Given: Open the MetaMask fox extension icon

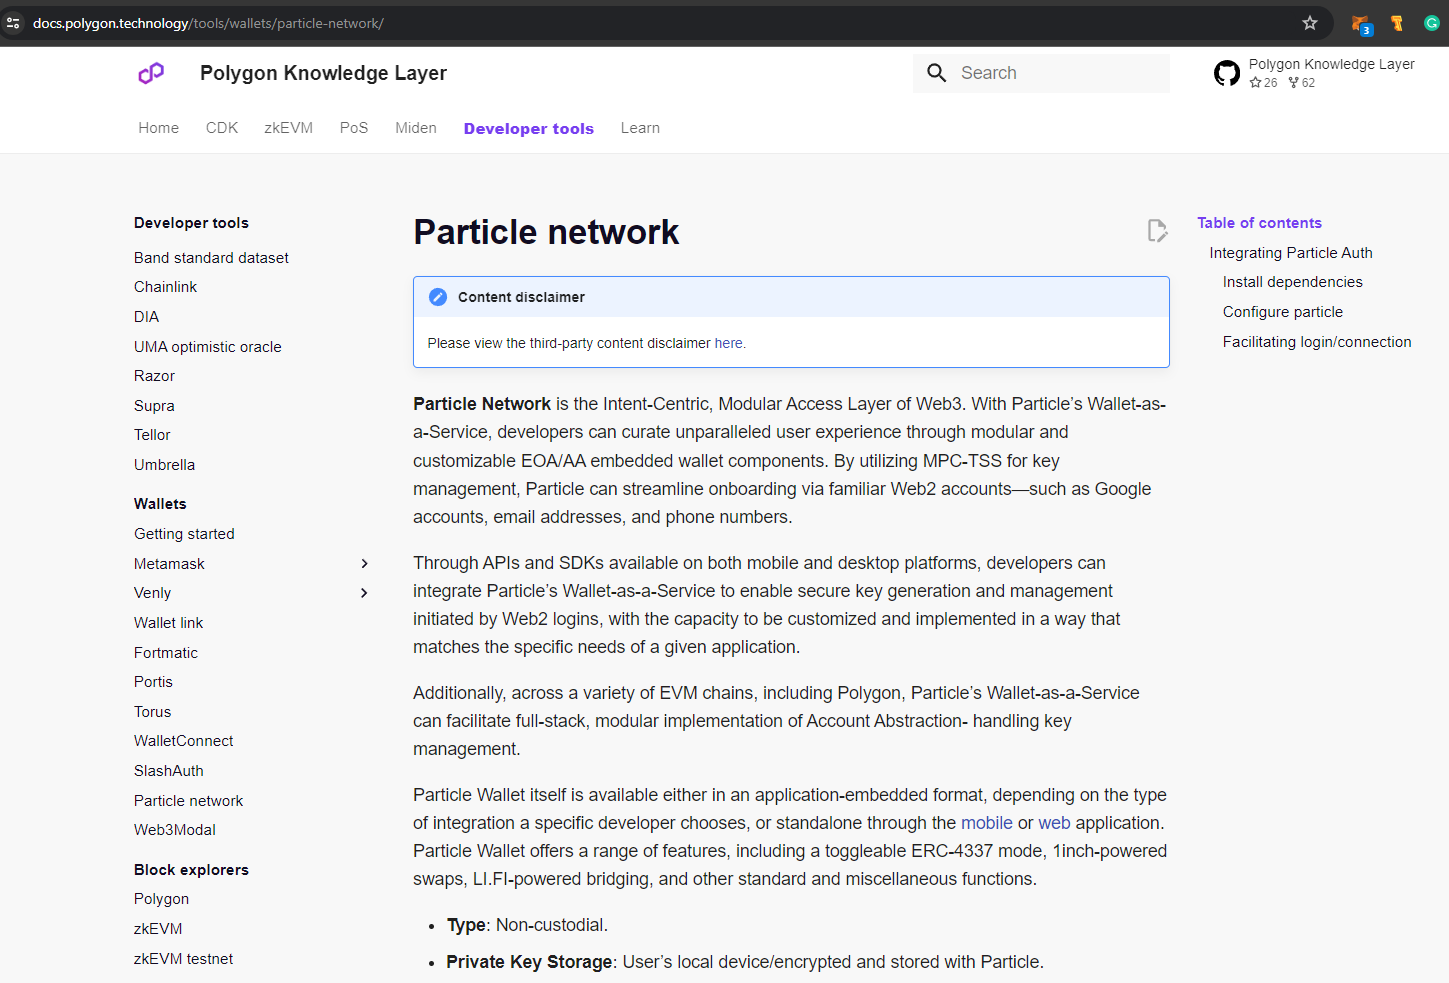Looking at the screenshot, I should [x=1361, y=24].
